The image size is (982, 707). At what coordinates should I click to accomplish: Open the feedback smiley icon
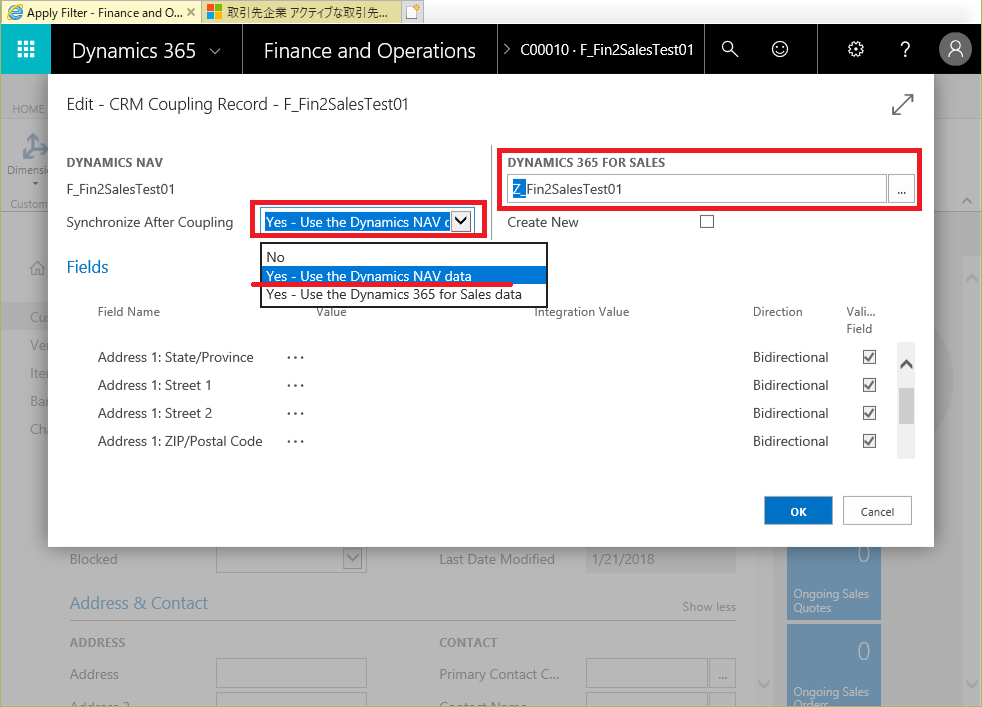click(x=780, y=49)
